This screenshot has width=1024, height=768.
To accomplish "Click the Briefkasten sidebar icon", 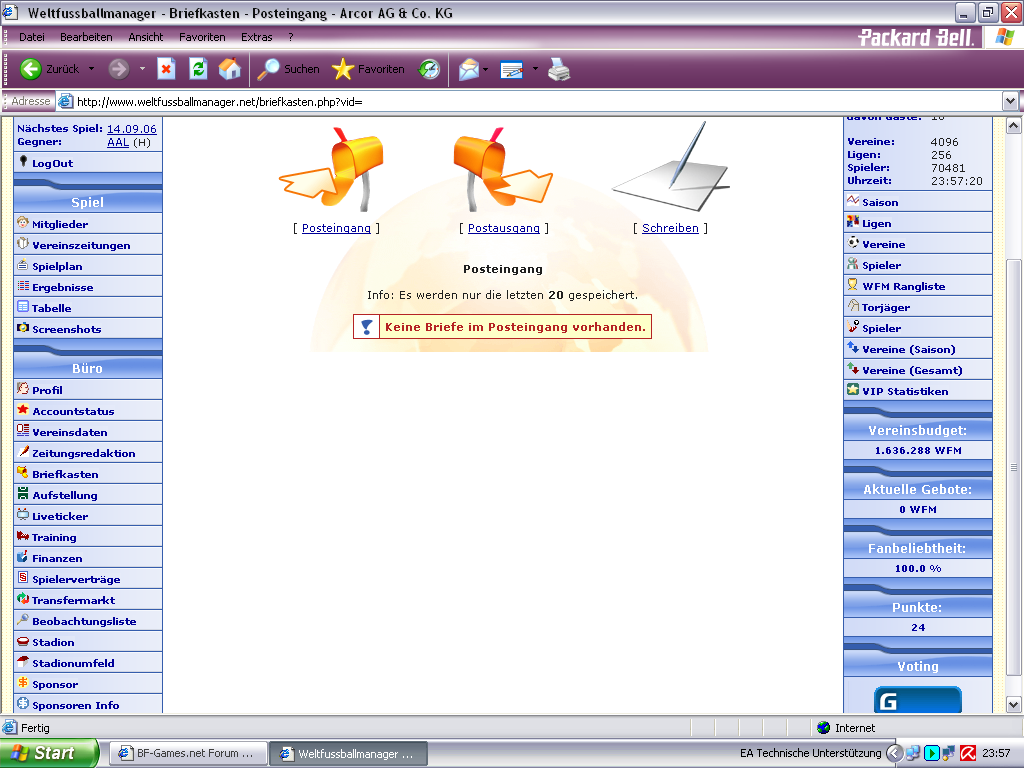I will [23, 473].
